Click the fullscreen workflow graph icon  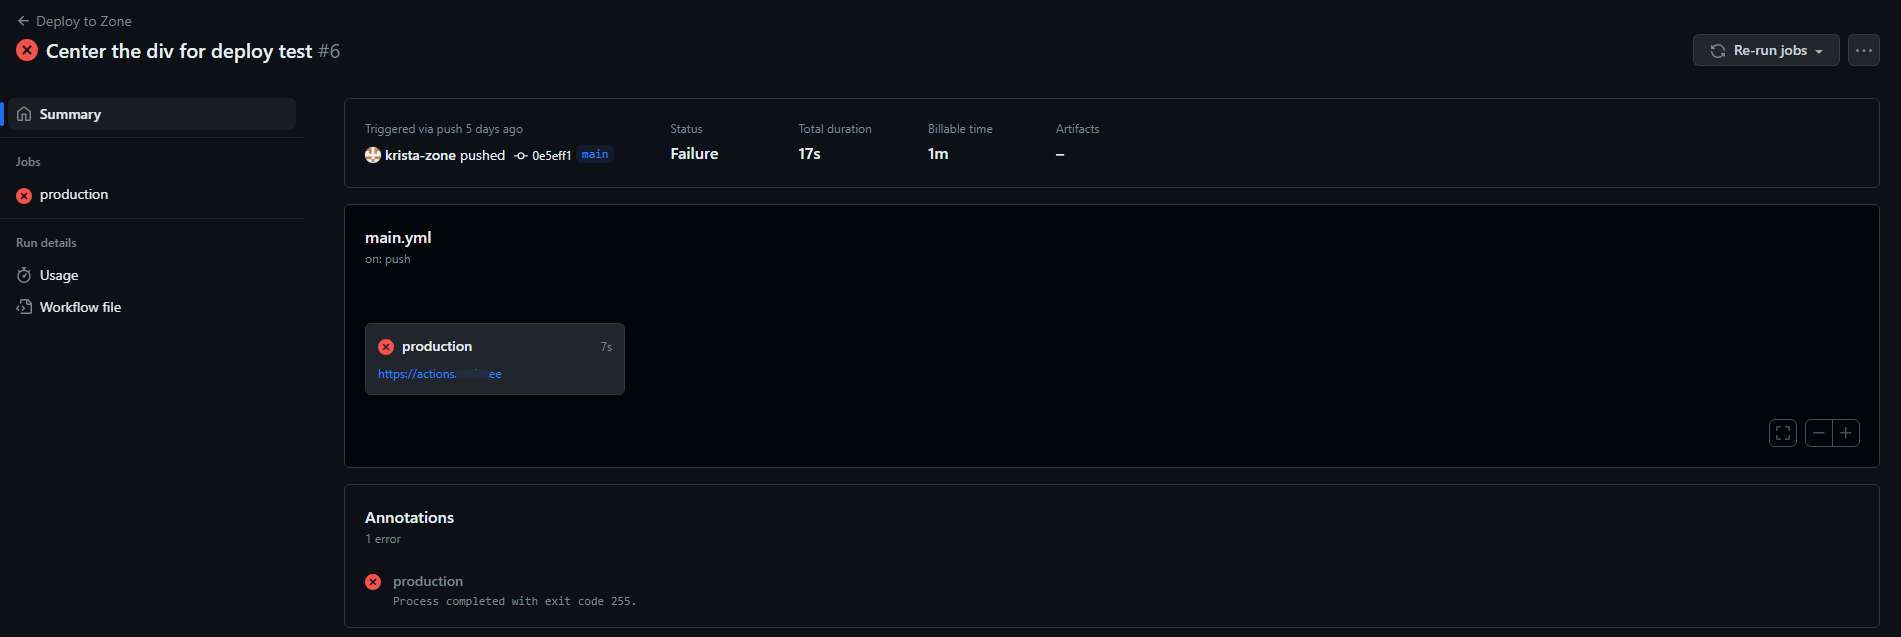pyautogui.click(x=1782, y=433)
